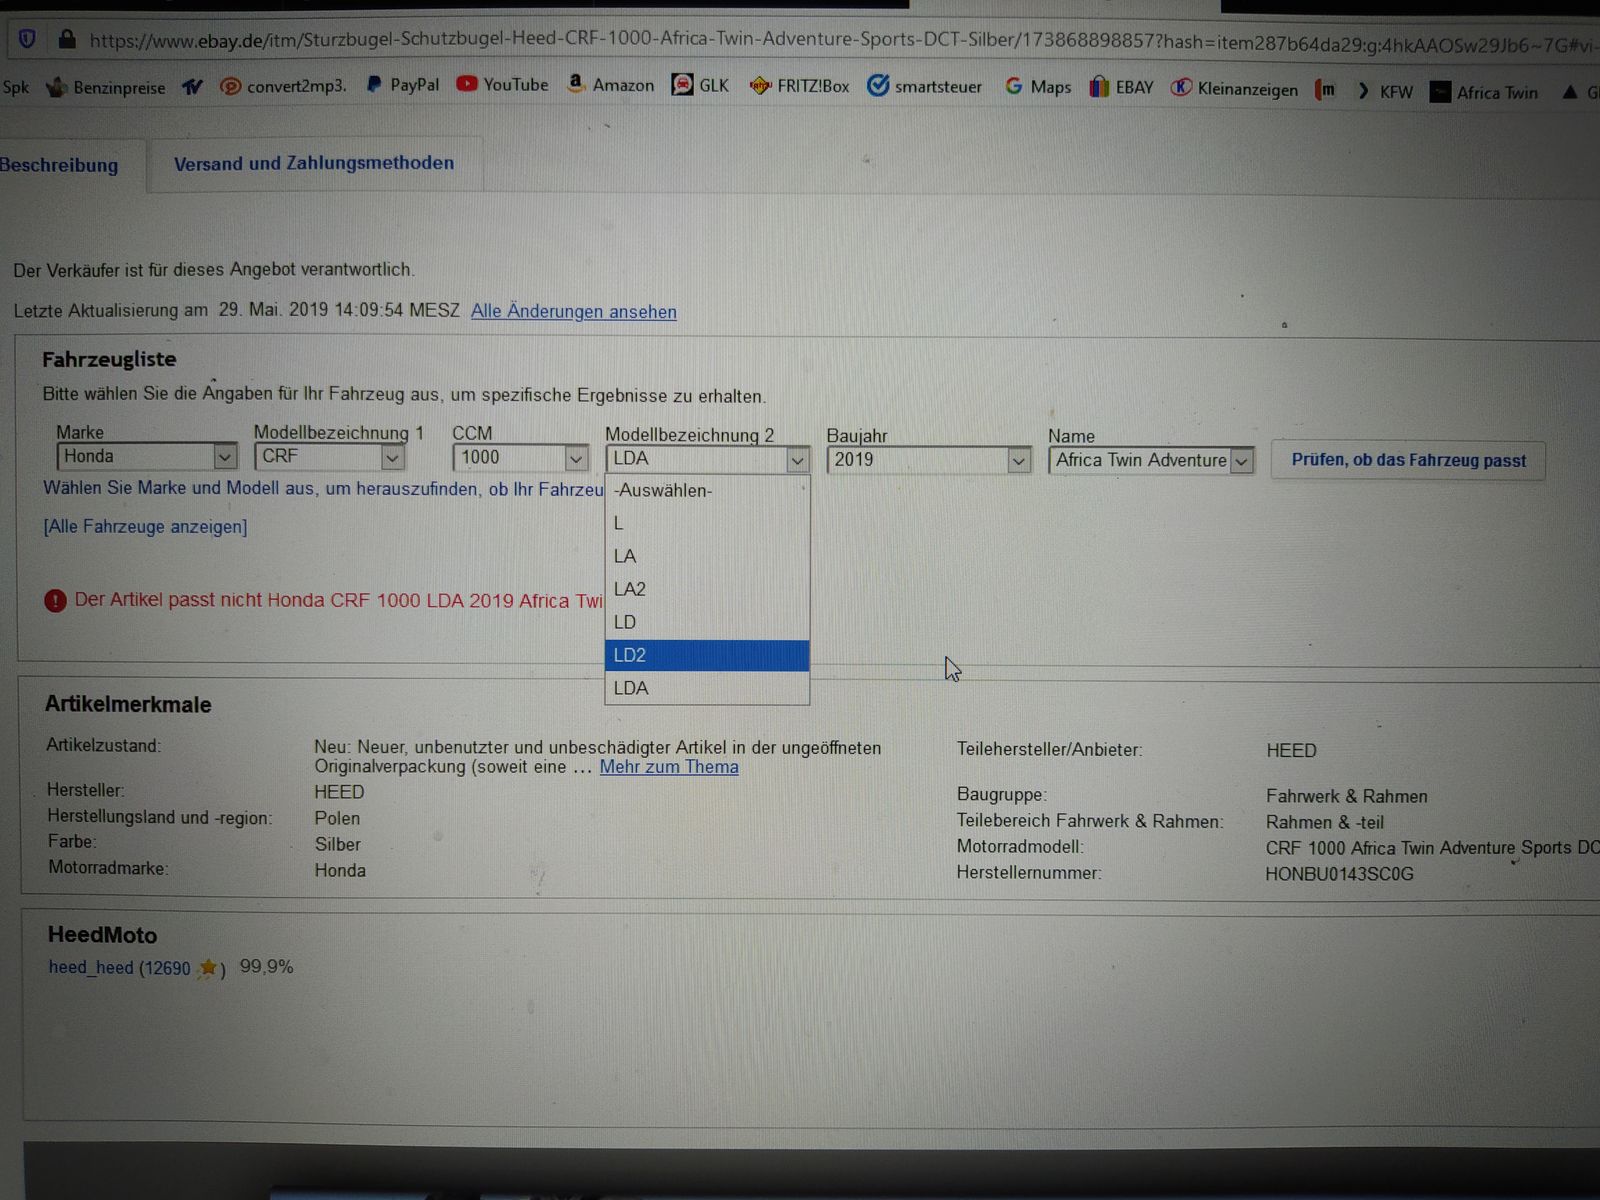The height and width of the screenshot is (1200, 1600).
Task: Open the Kleinanzeigen bookmark
Action: pos(1235,89)
